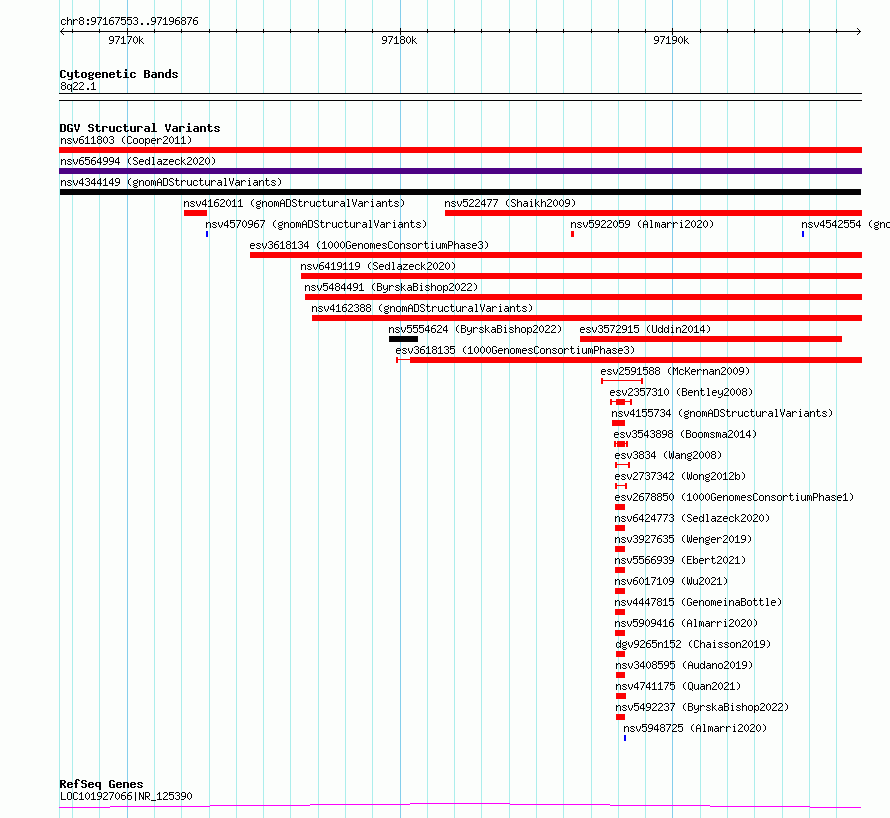This screenshot has width=890, height=818.
Task: Click the Cytogenetic Bands track title
Action: 119,74
